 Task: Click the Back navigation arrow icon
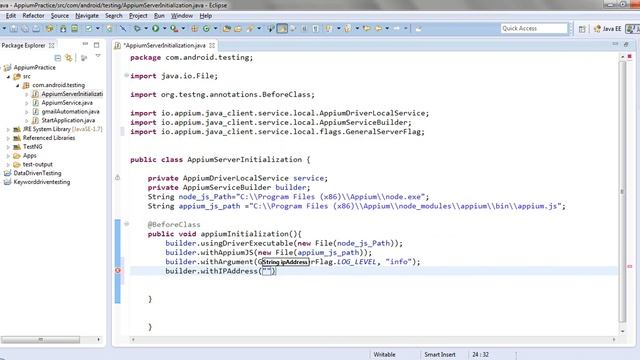(x=379, y=29)
